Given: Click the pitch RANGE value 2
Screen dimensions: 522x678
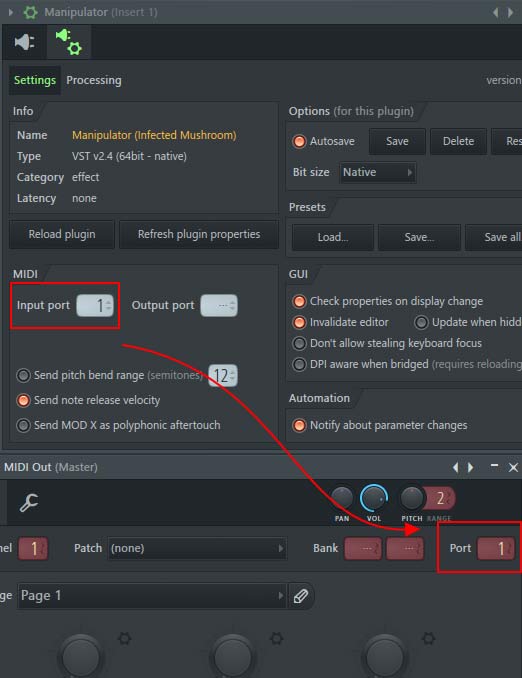Looking at the screenshot, I should 440,498.
